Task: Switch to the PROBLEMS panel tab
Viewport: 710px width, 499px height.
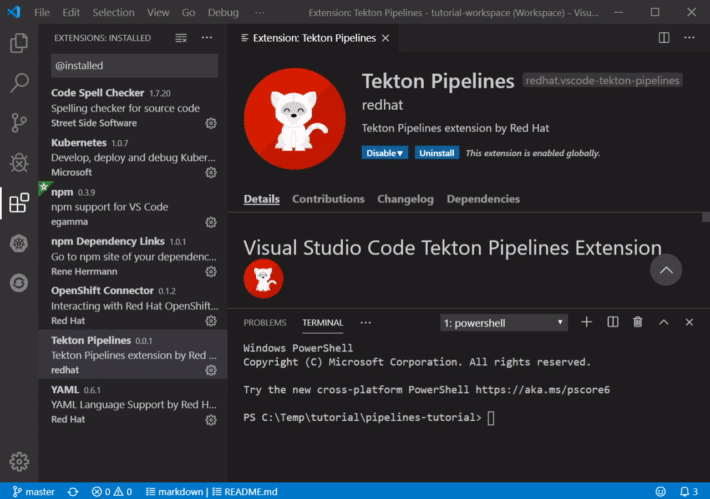Action: click(264, 322)
